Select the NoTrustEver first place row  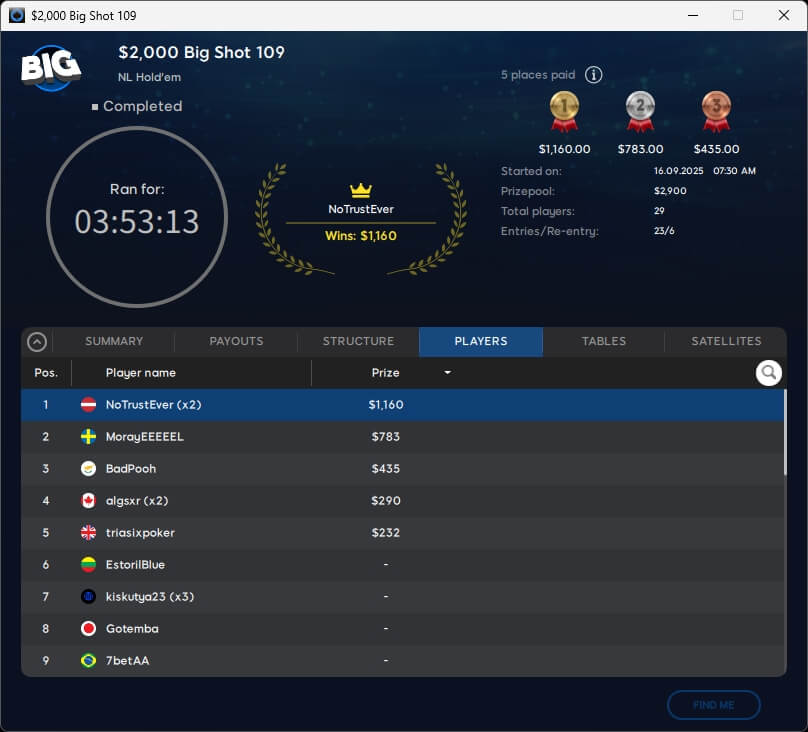point(400,405)
